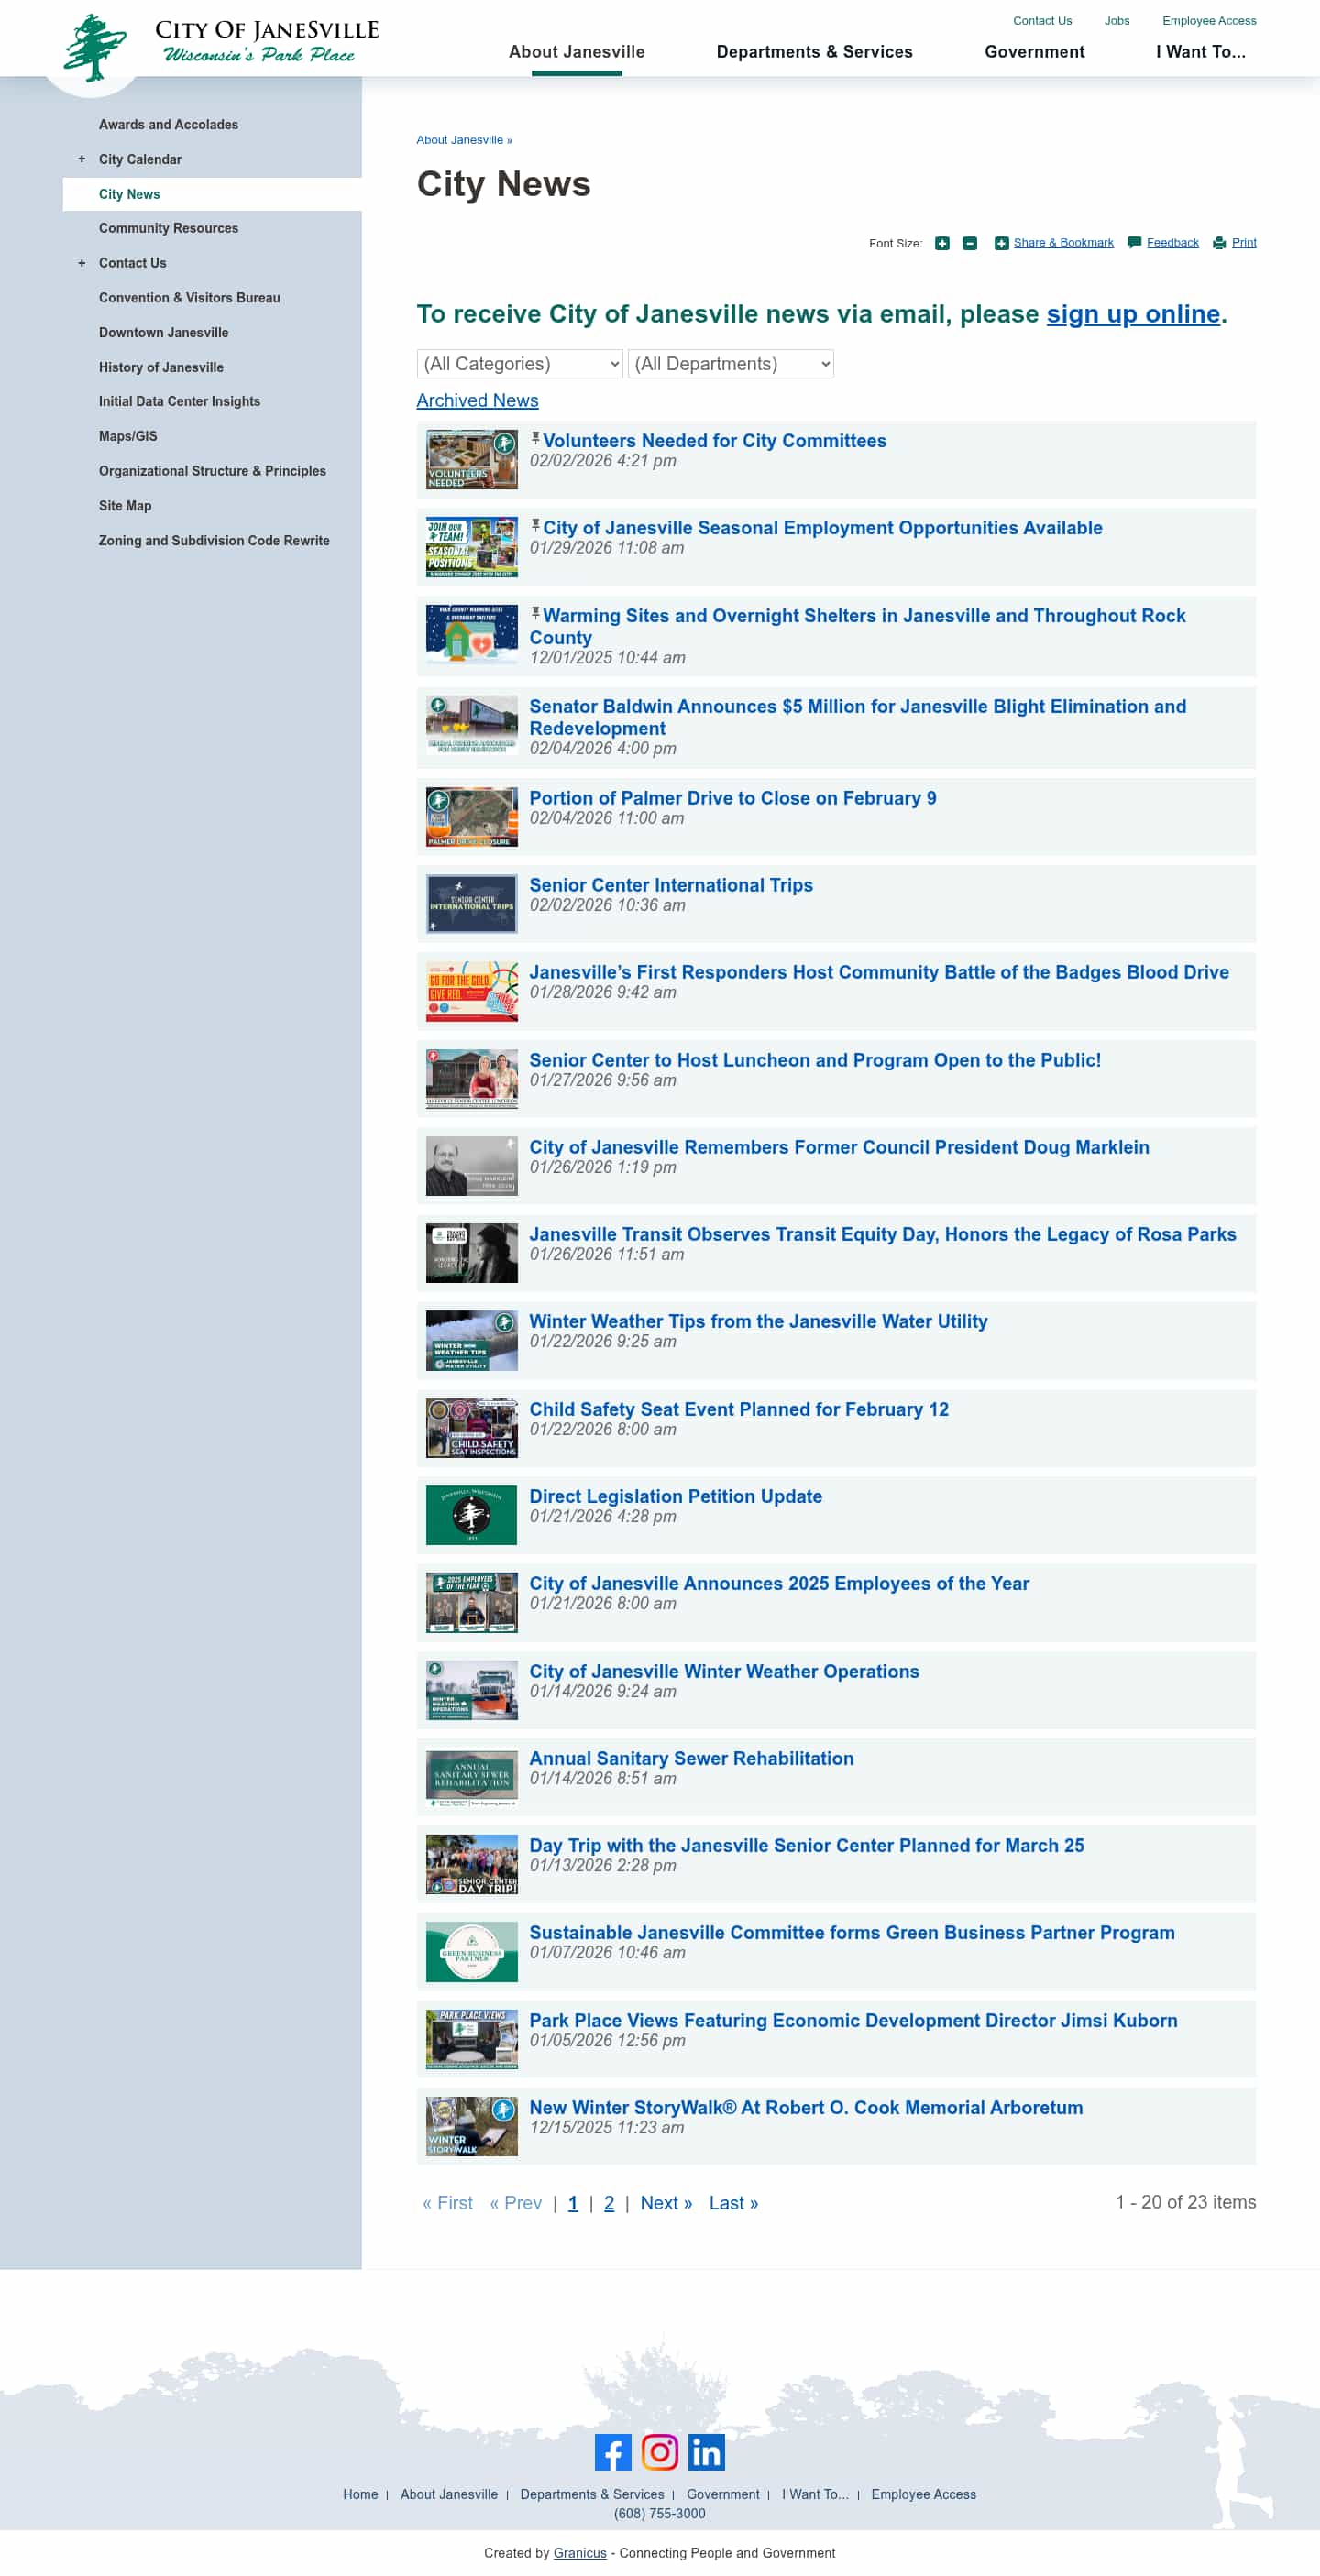Open Direct Legislation Petition green thumbnail
The width and height of the screenshot is (1320, 2576).
click(x=472, y=1515)
